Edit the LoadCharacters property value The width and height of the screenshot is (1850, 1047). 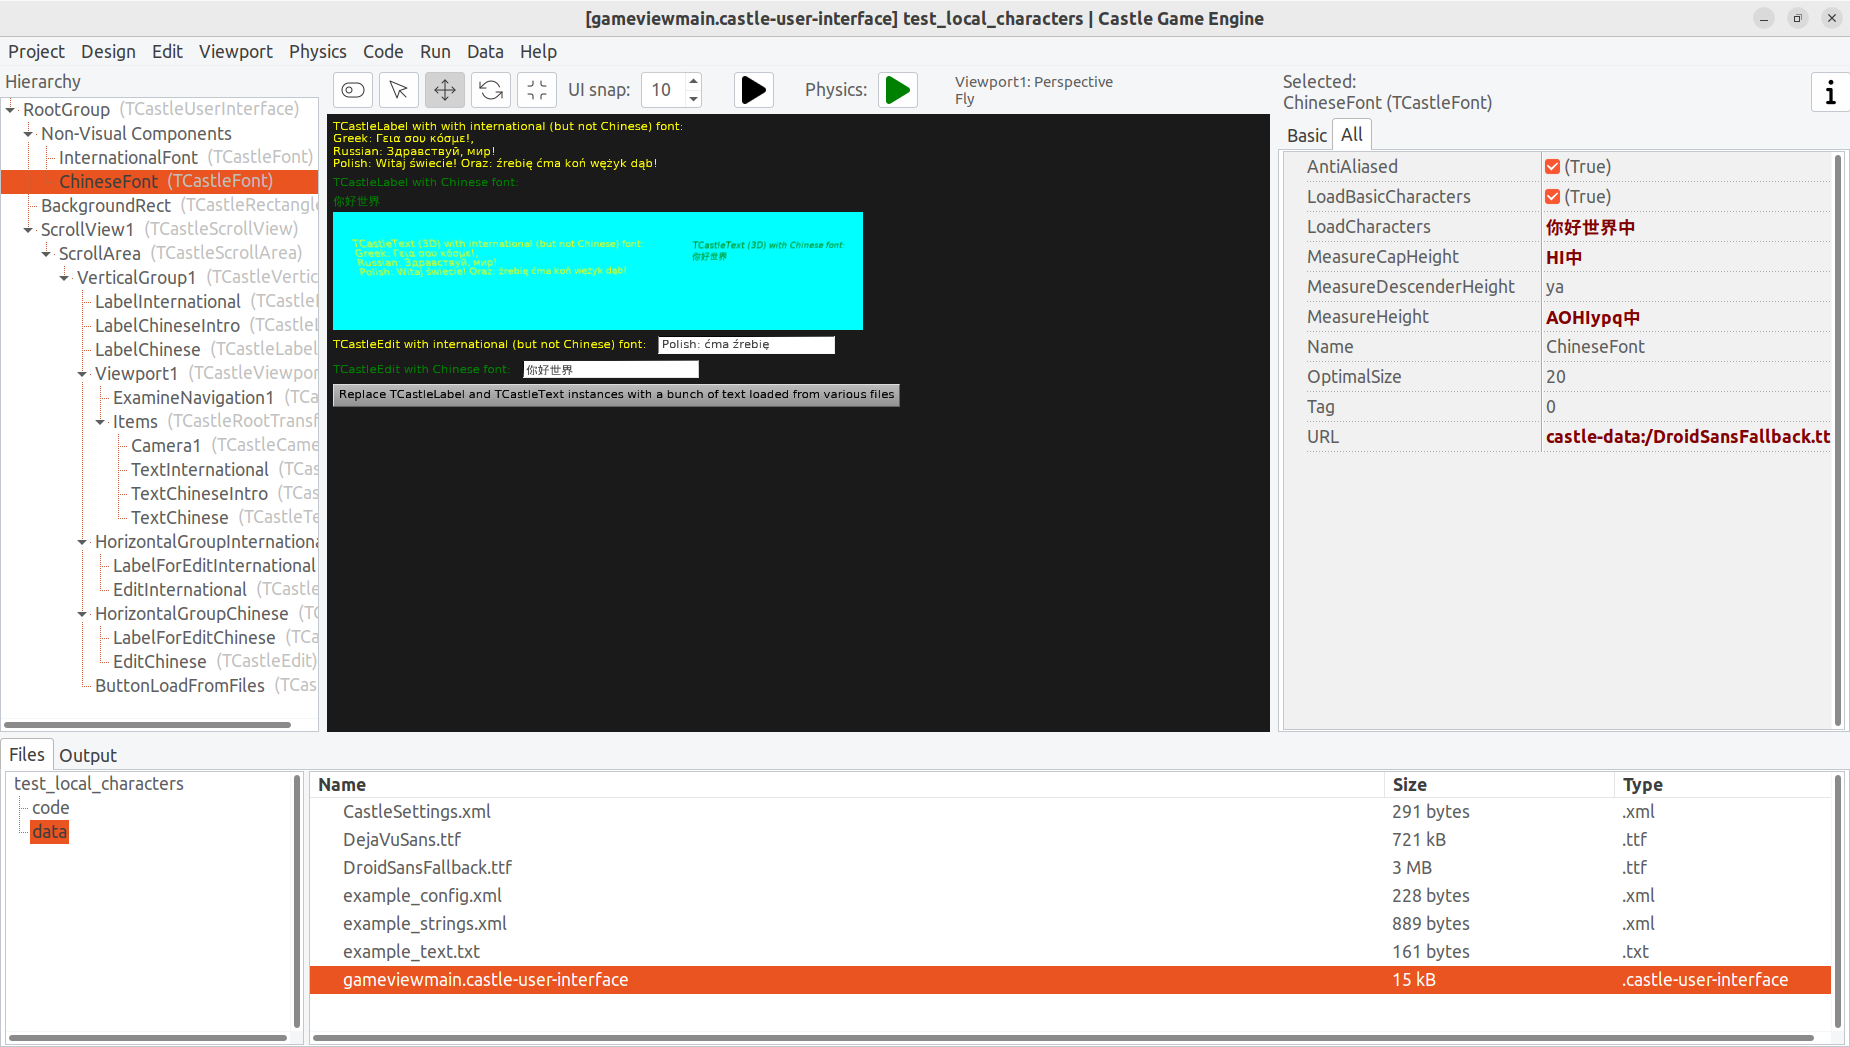pyautogui.click(x=1686, y=227)
